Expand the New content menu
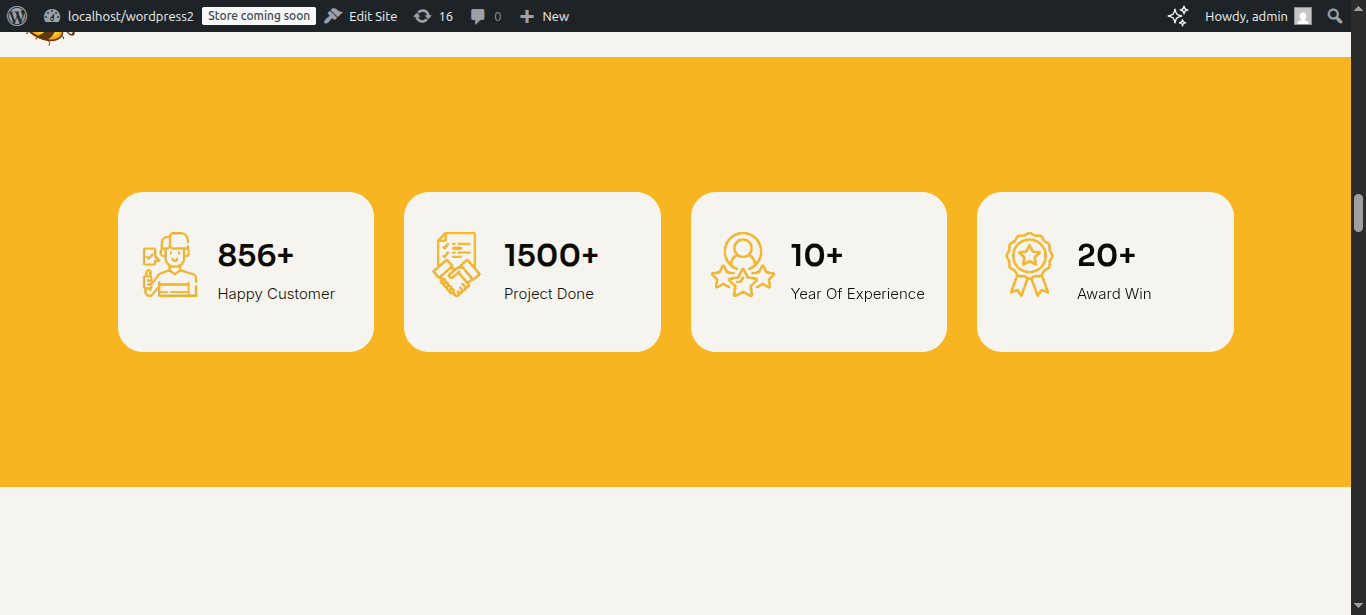This screenshot has height=615, width=1366. coord(544,16)
